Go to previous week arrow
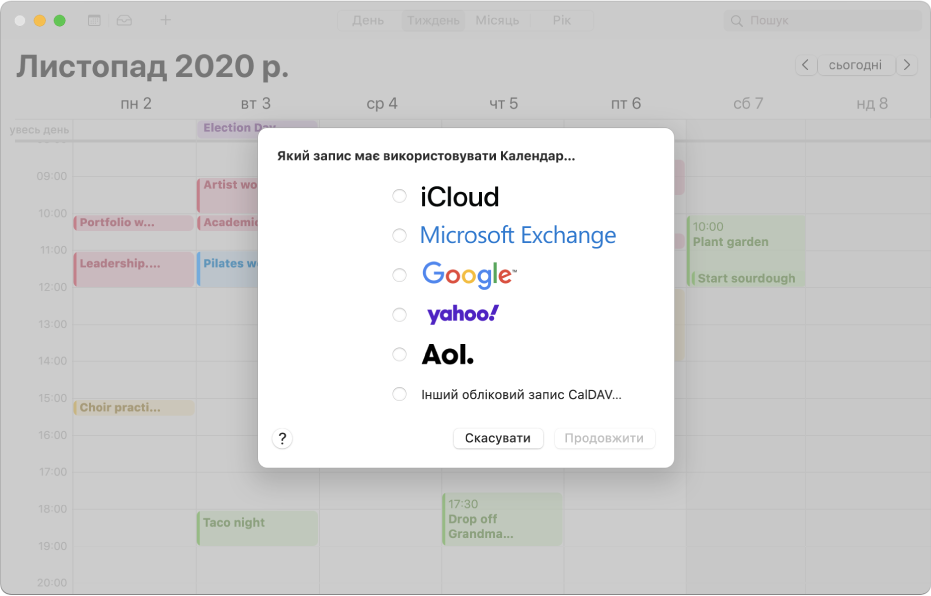The image size is (931, 596). (805, 65)
